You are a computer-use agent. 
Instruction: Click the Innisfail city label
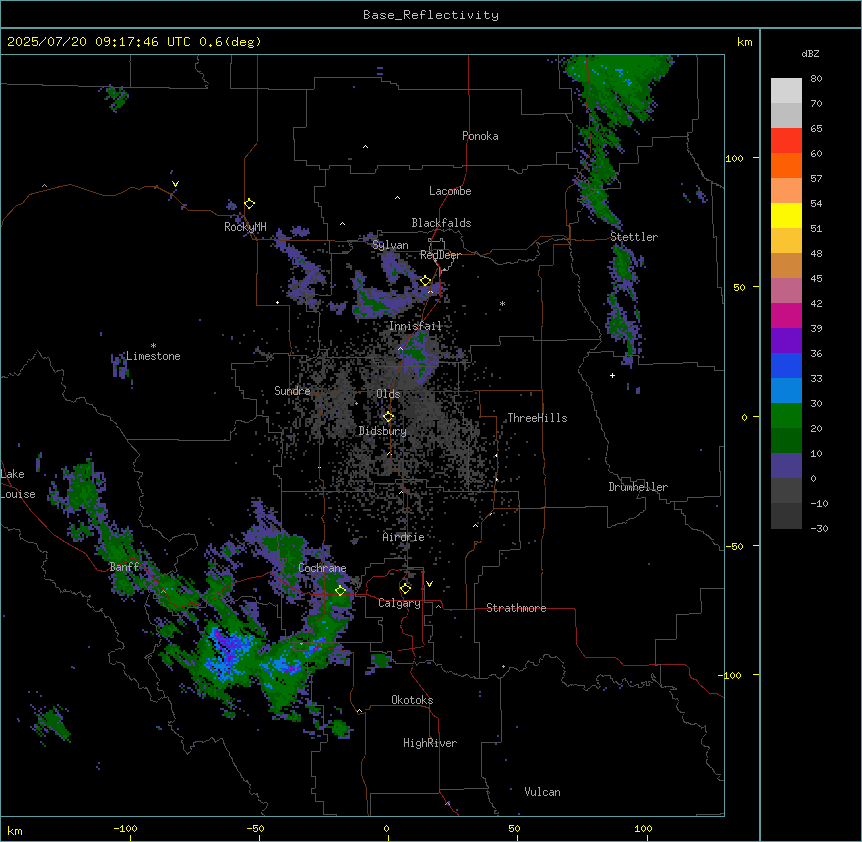(x=415, y=326)
